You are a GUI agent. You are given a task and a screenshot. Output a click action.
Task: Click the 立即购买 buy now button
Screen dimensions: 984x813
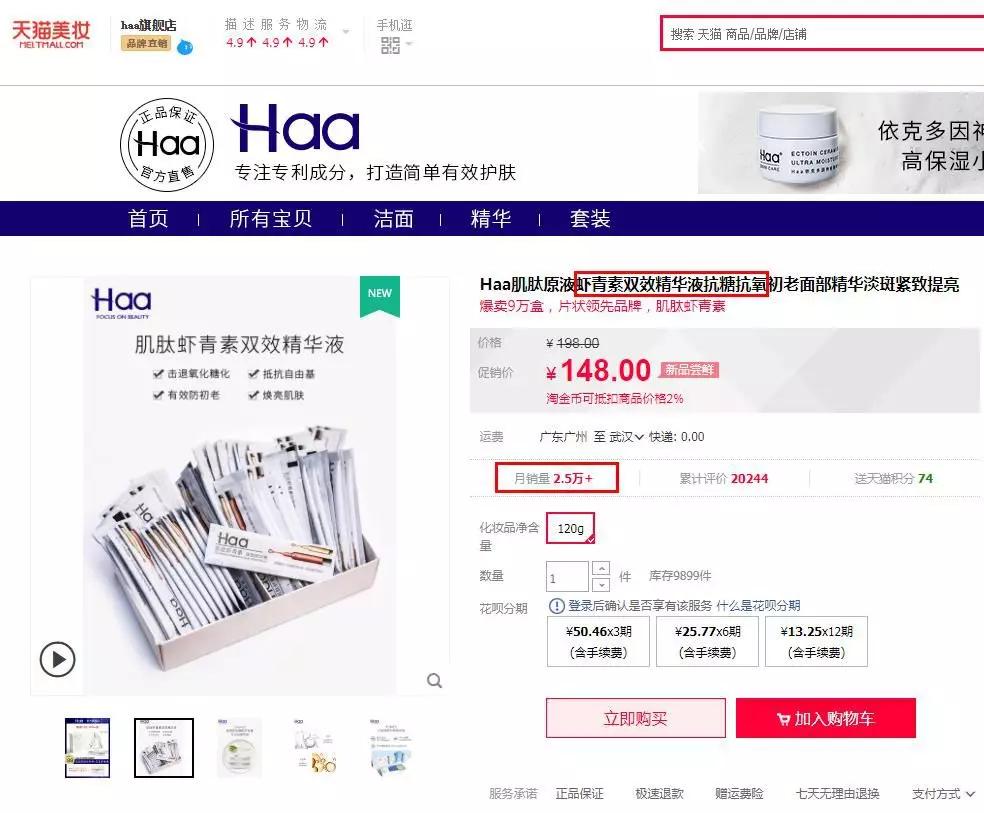coord(636,718)
